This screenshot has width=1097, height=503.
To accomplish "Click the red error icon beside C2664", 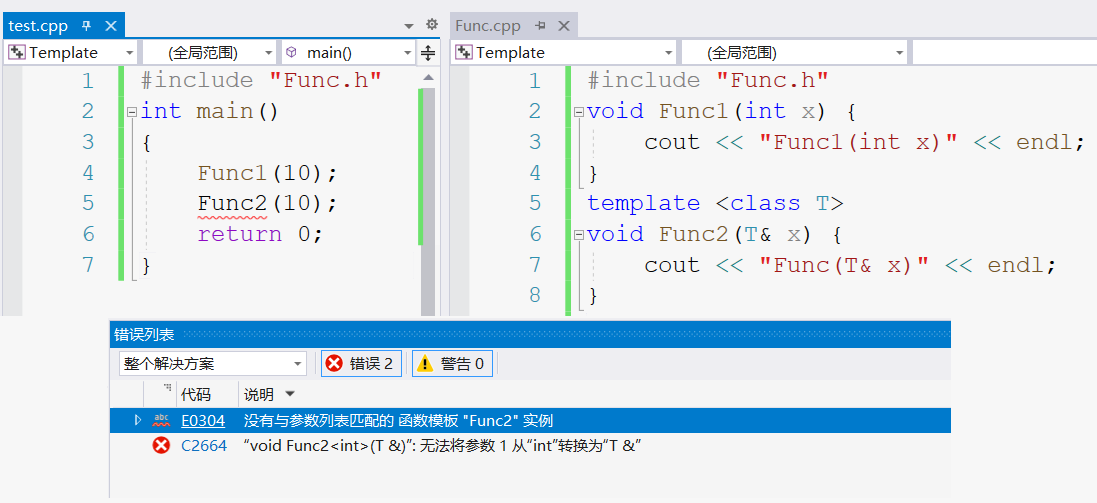I will click(x=160, y=446).
